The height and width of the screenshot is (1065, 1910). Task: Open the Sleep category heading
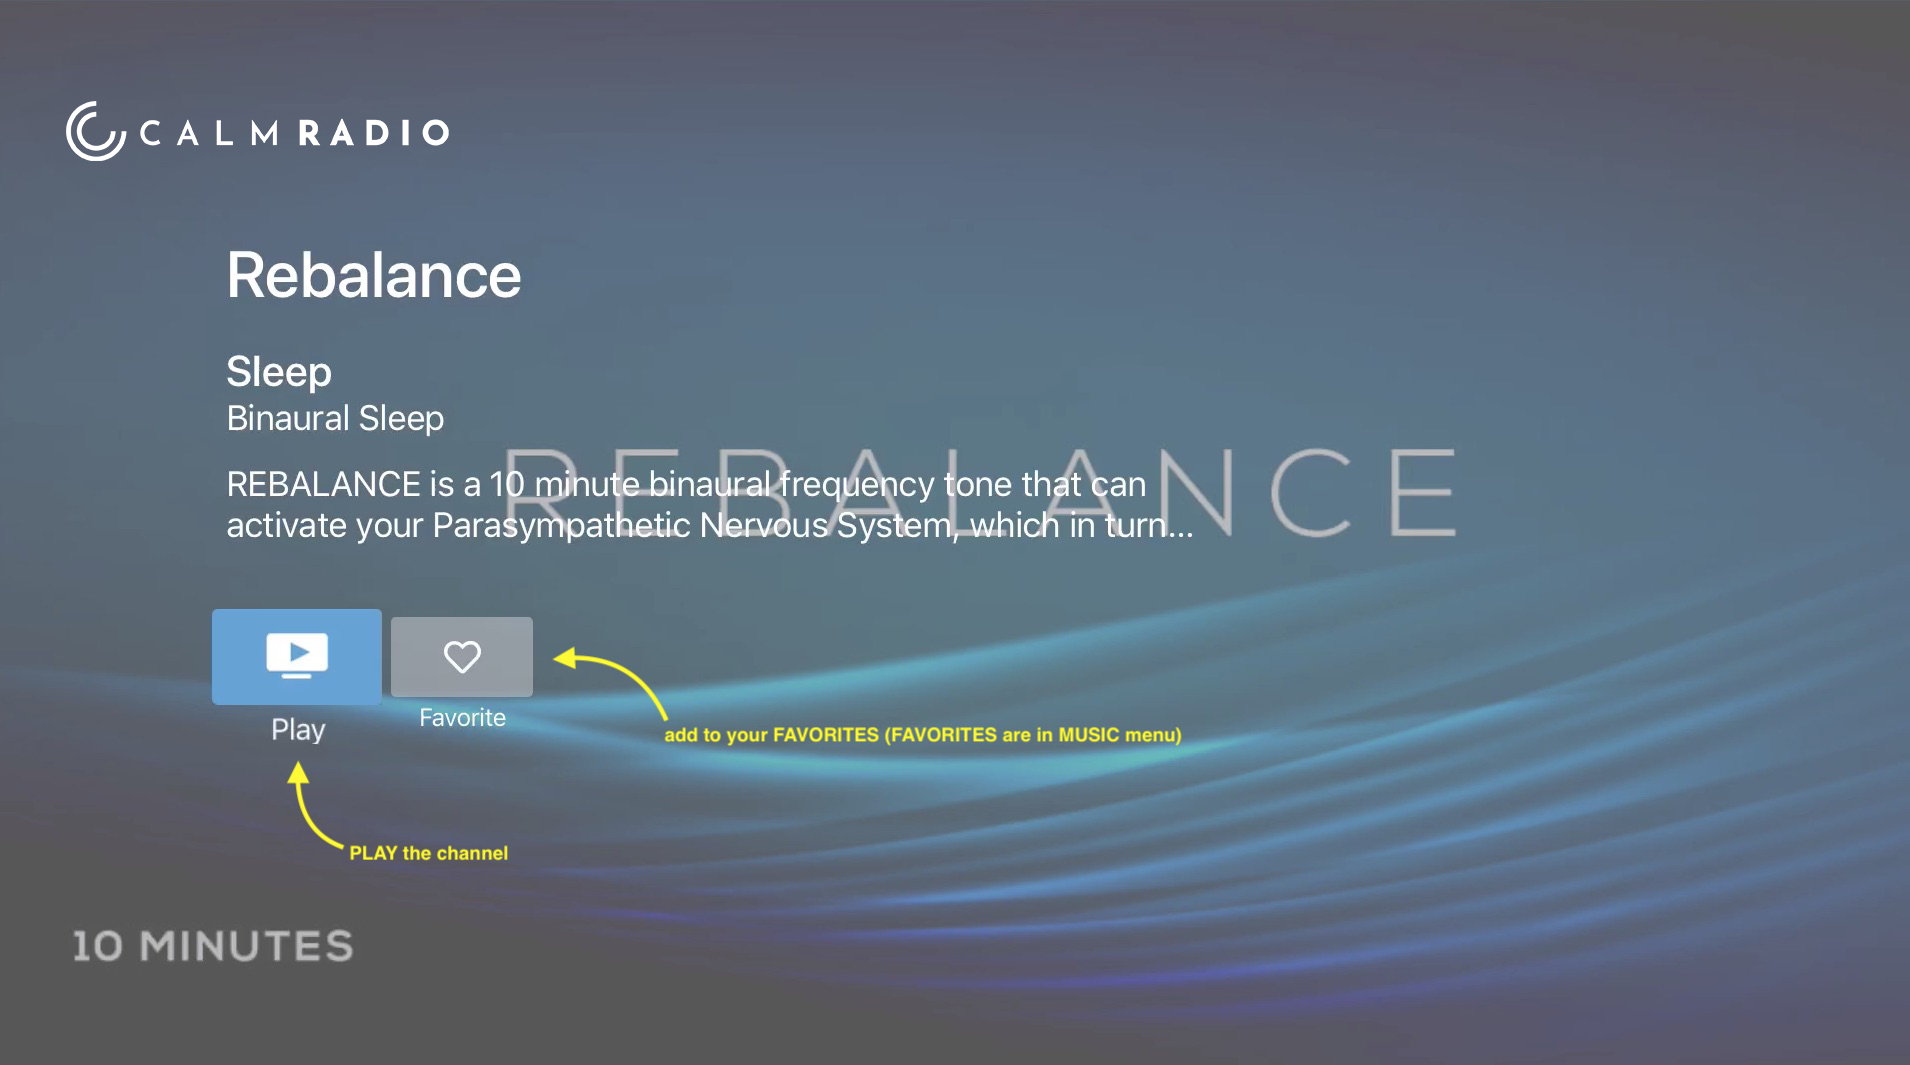[x=278, y=372]
